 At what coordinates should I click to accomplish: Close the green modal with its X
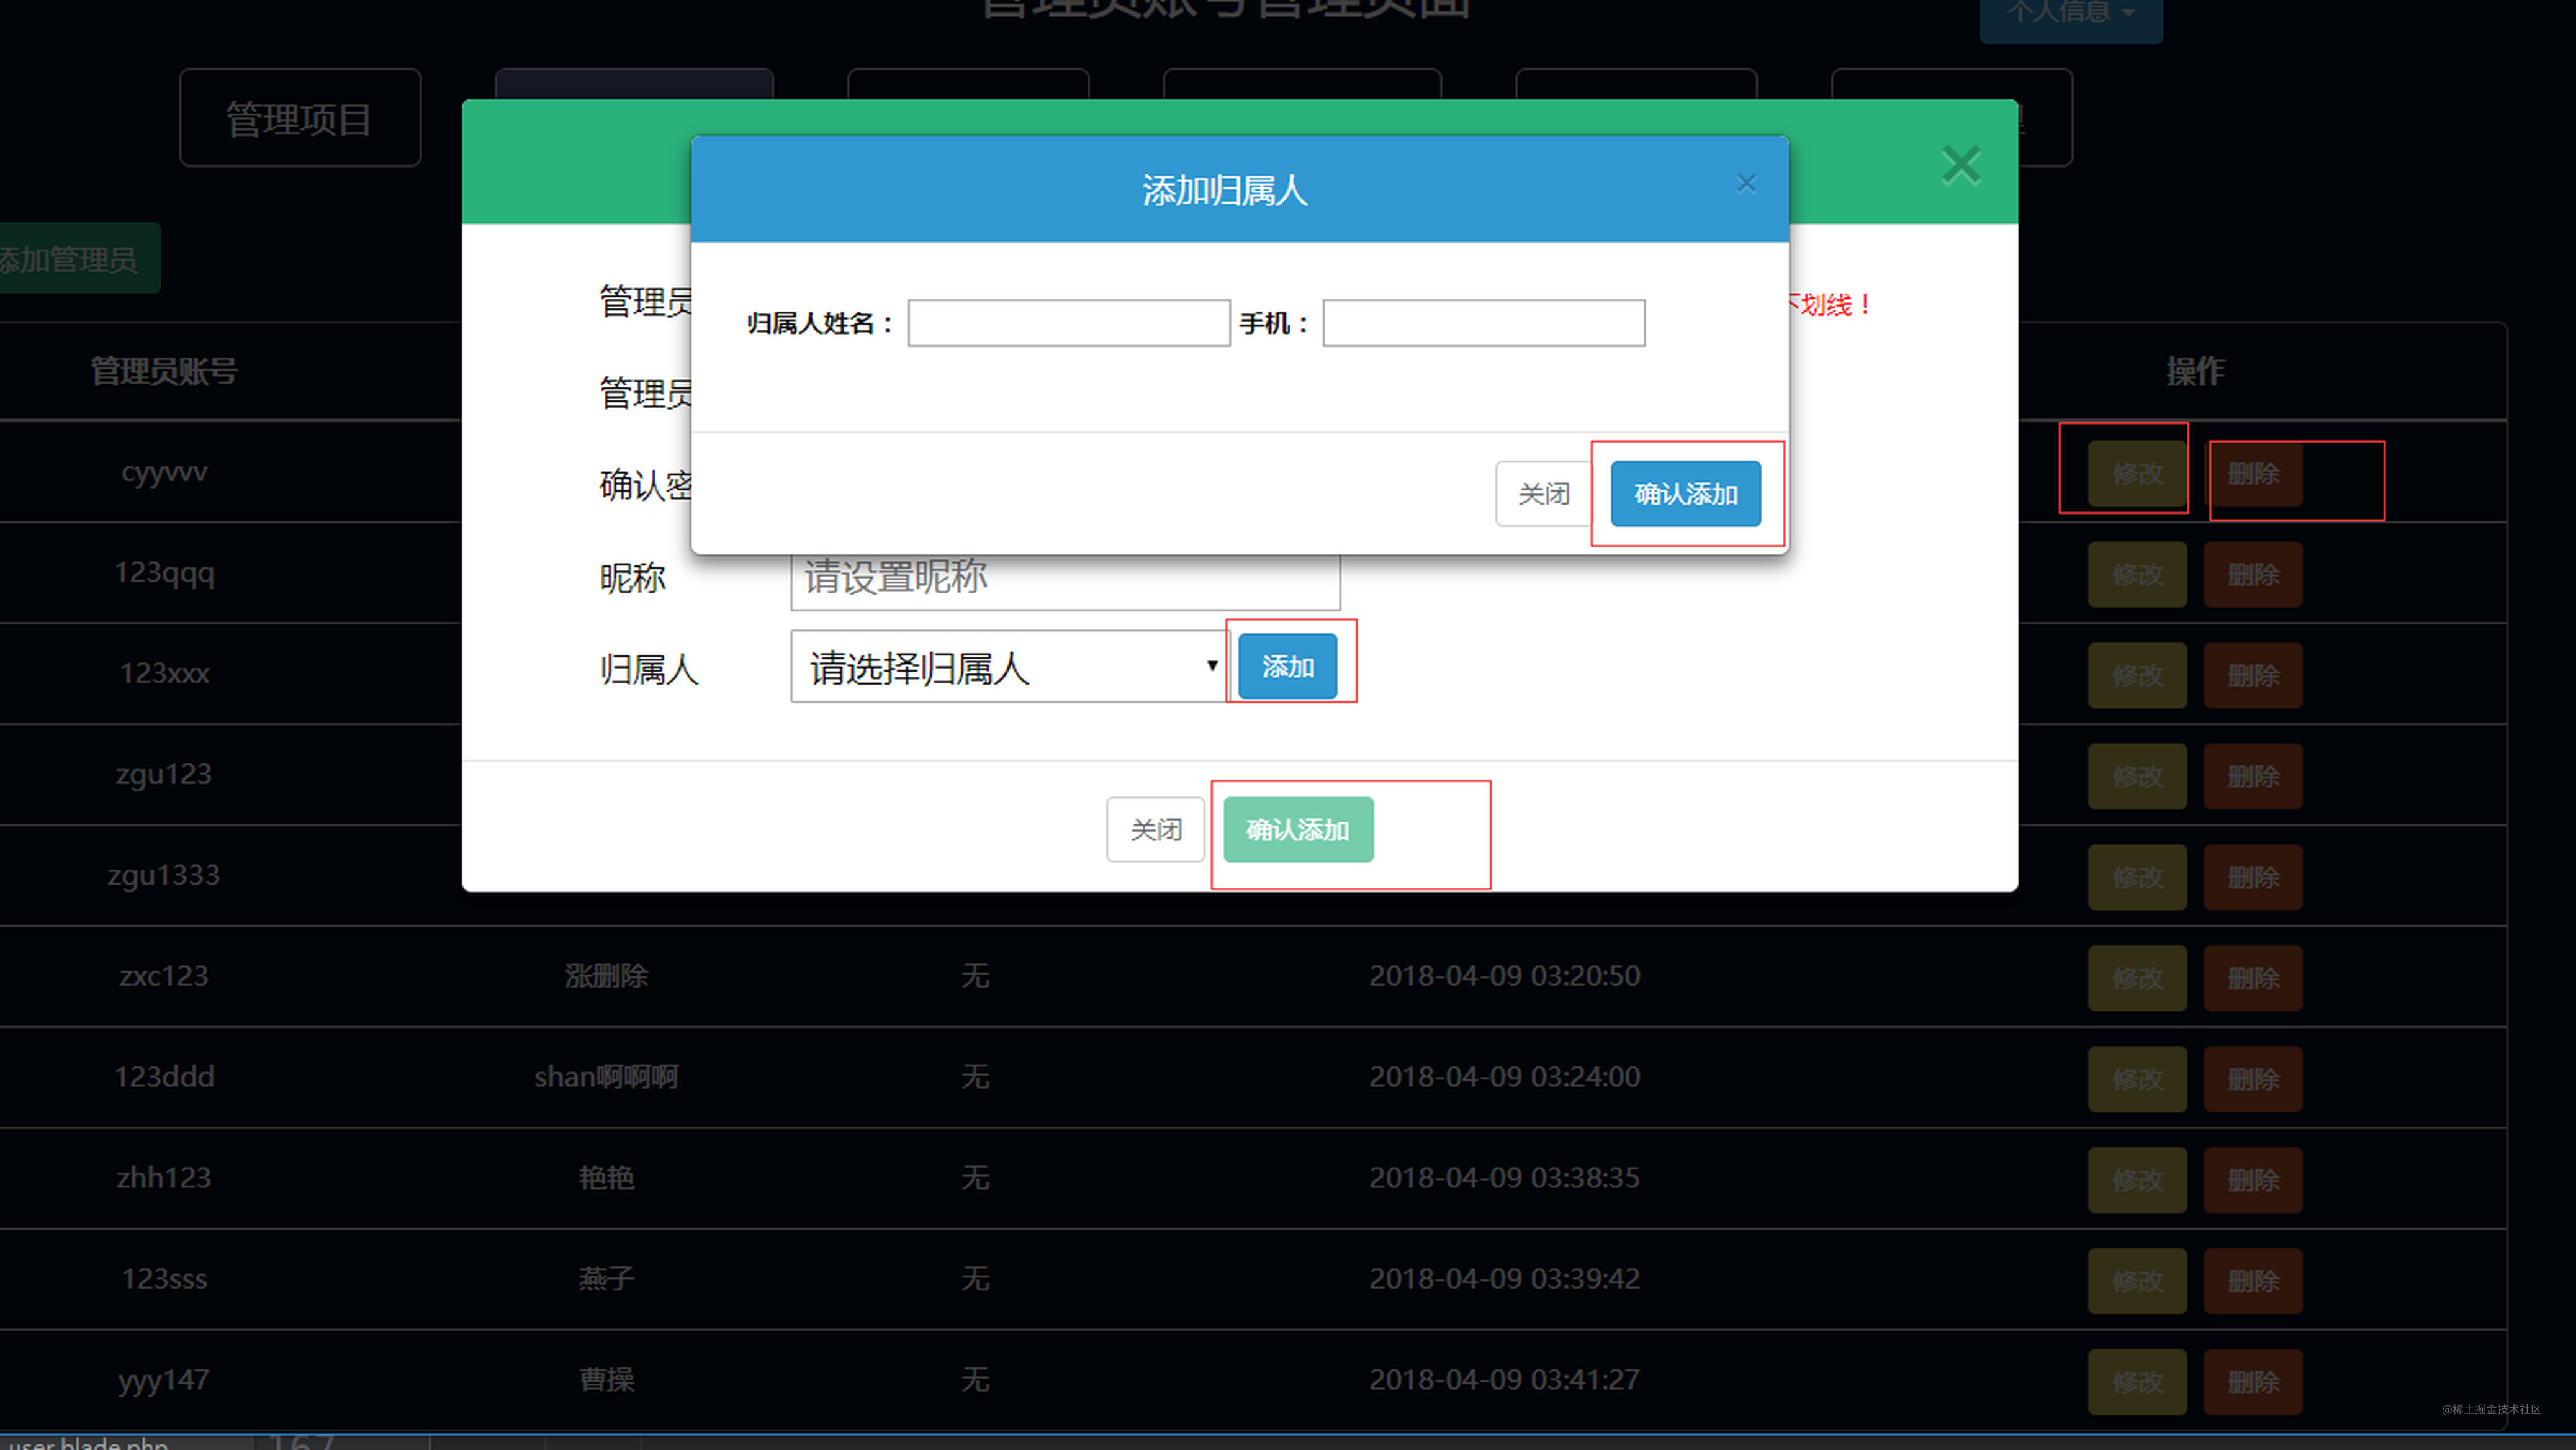[x=1961, y=165]
